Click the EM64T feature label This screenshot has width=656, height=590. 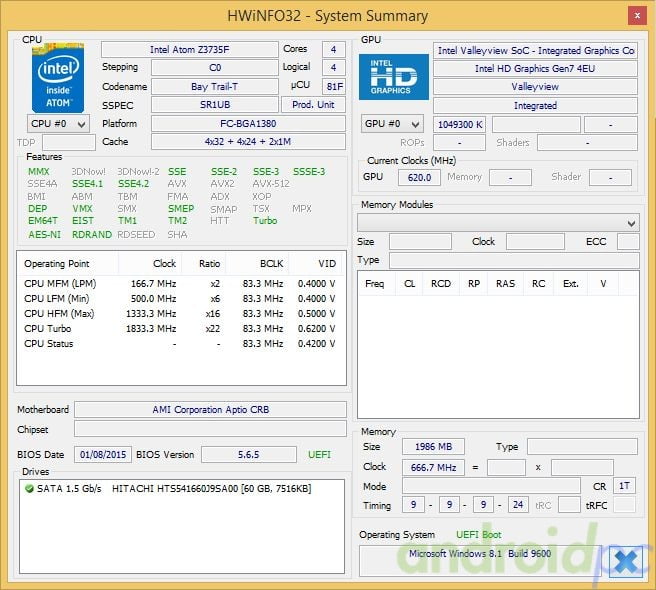(x=43, y=221)
